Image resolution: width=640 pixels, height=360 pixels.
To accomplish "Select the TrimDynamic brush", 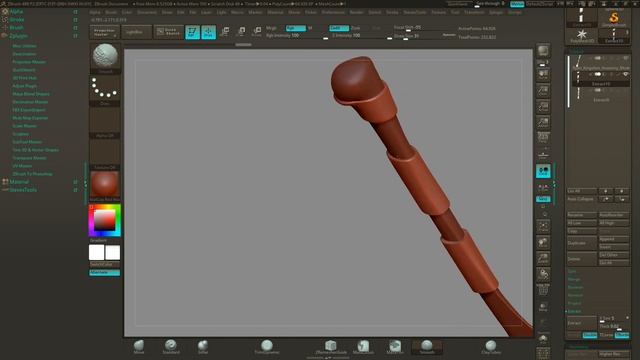I will [267, 347].
